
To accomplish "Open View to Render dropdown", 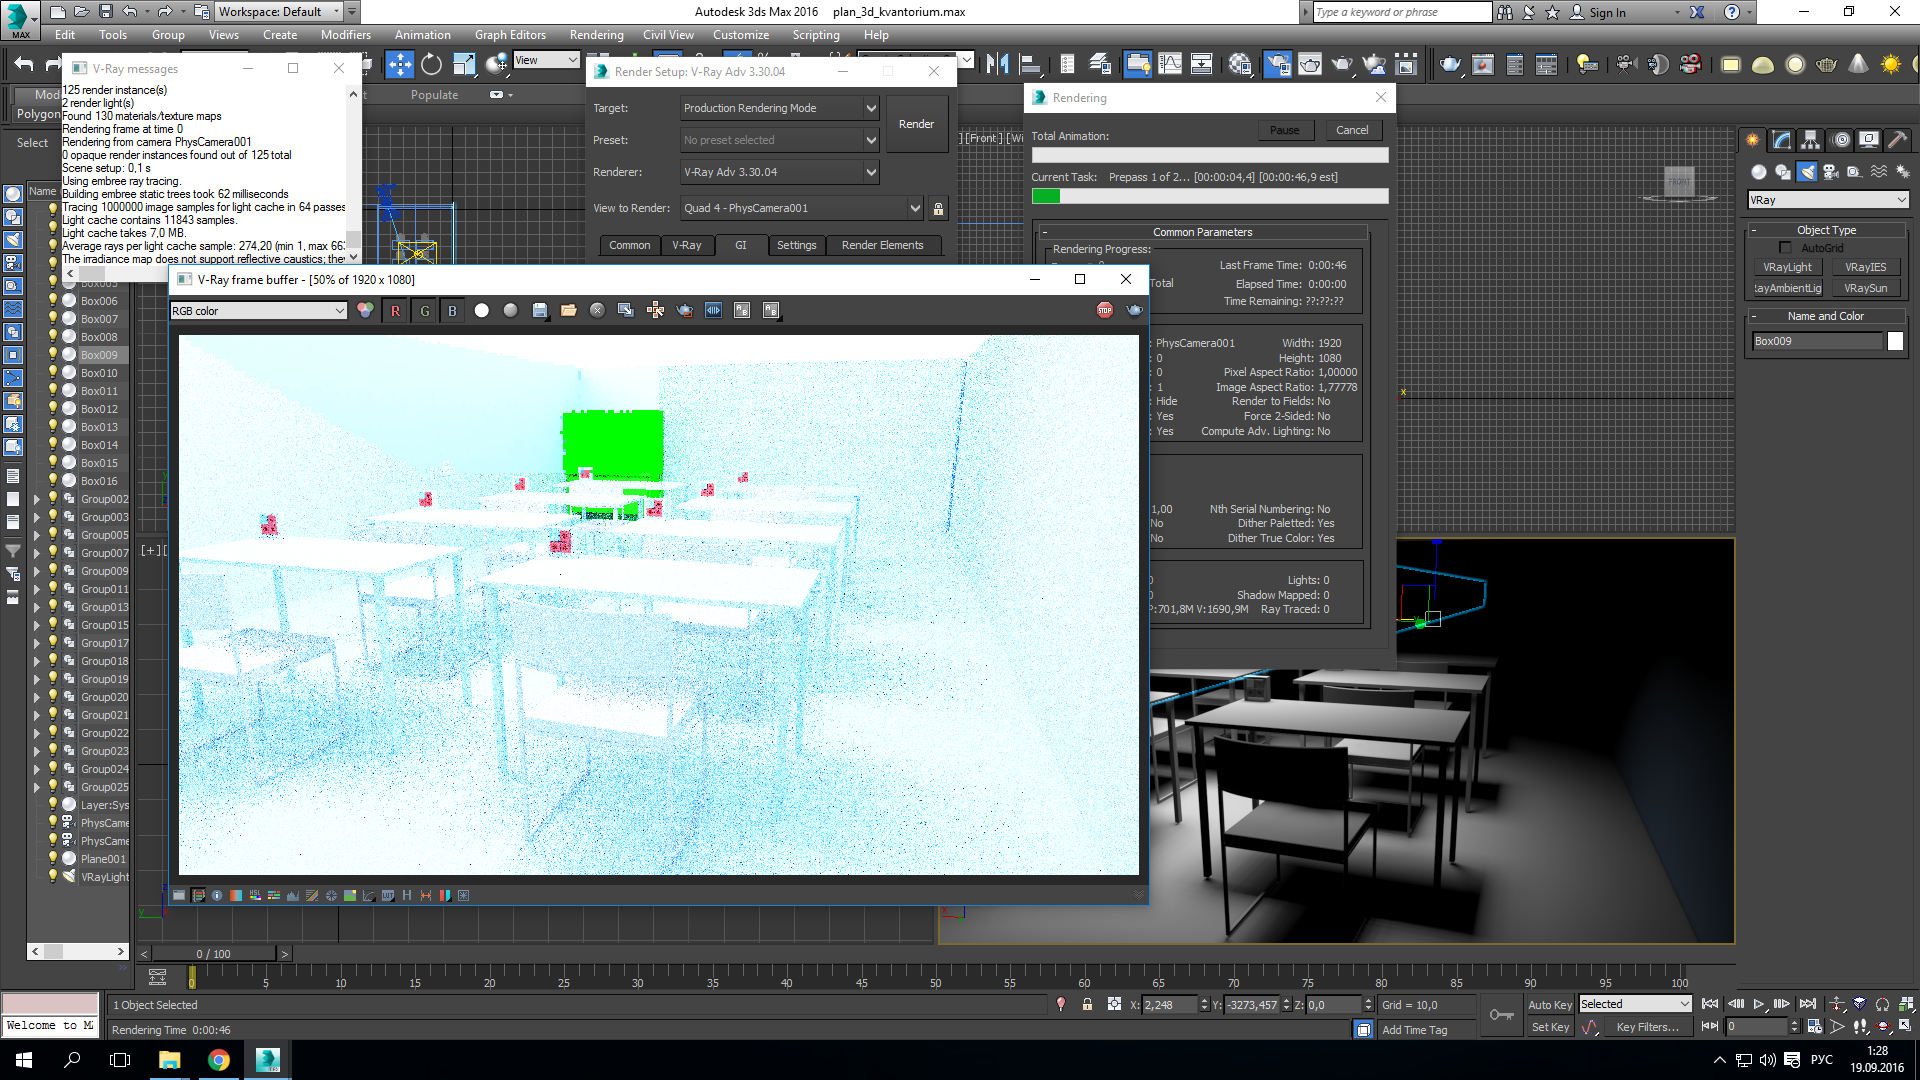I will (x=801, y=208).
